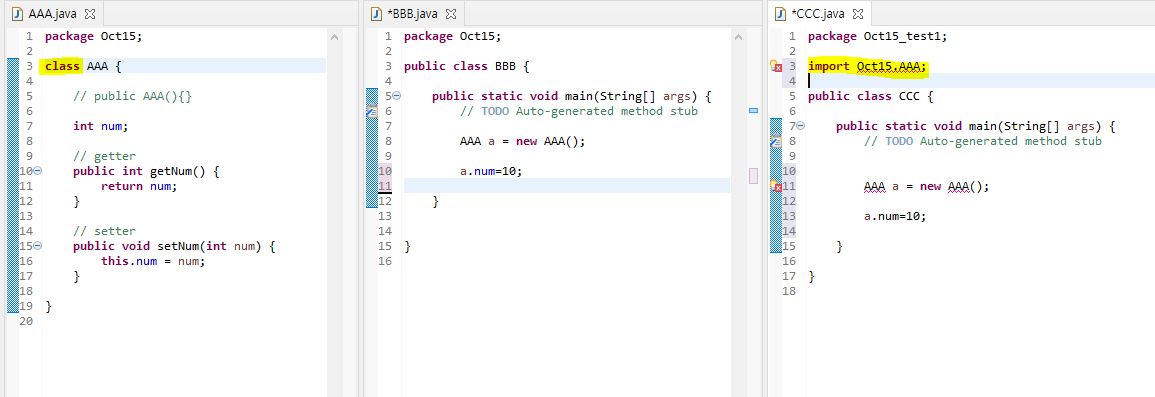Click the scroll up arrow in AAA.java editor
Image resolution: width=1155 pixels, height=397 pixels.
[334, 36]
